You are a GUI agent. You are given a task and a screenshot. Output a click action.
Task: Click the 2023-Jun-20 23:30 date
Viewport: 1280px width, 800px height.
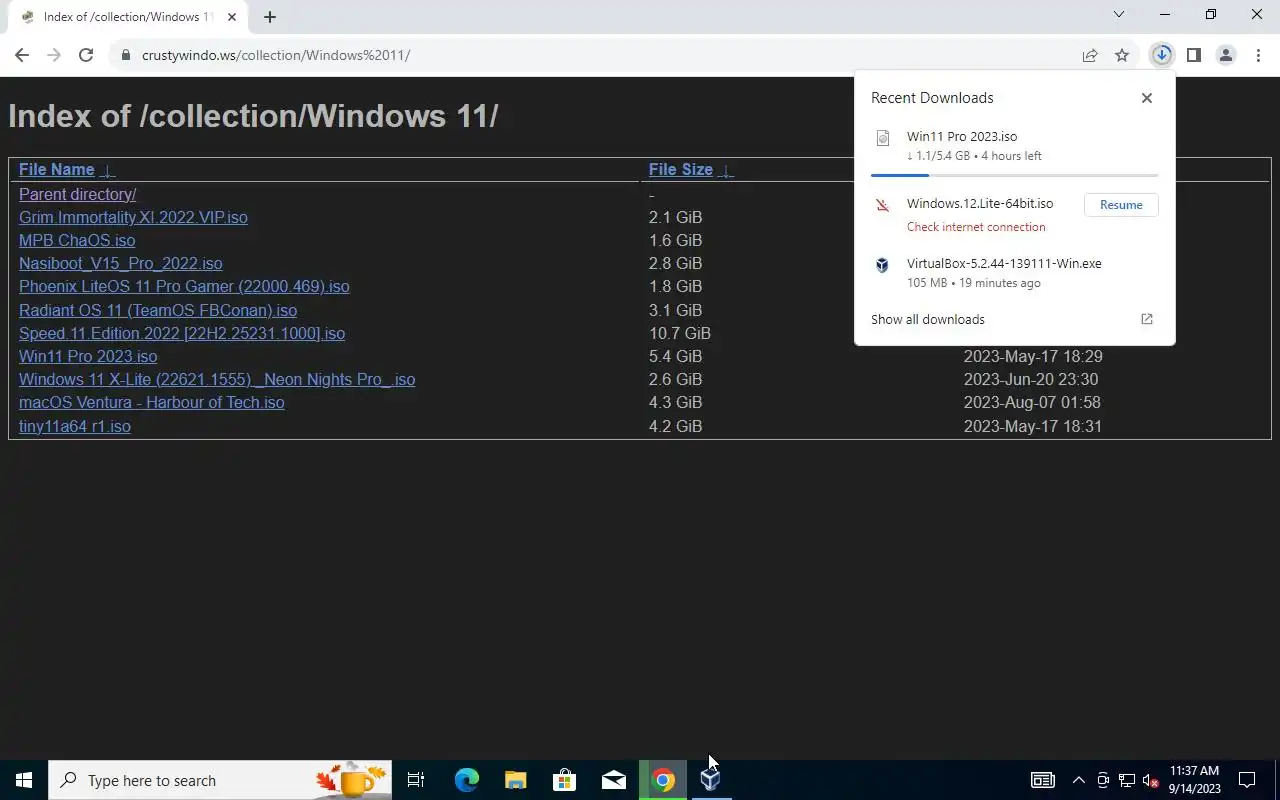[1031, 379]
